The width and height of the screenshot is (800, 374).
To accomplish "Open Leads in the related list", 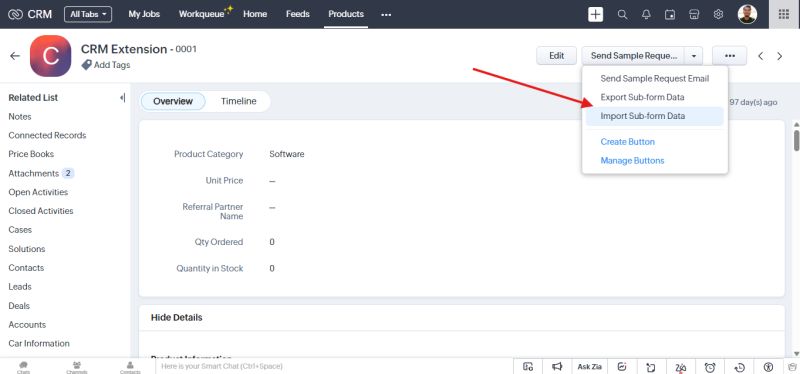I will tap(20, 287).
